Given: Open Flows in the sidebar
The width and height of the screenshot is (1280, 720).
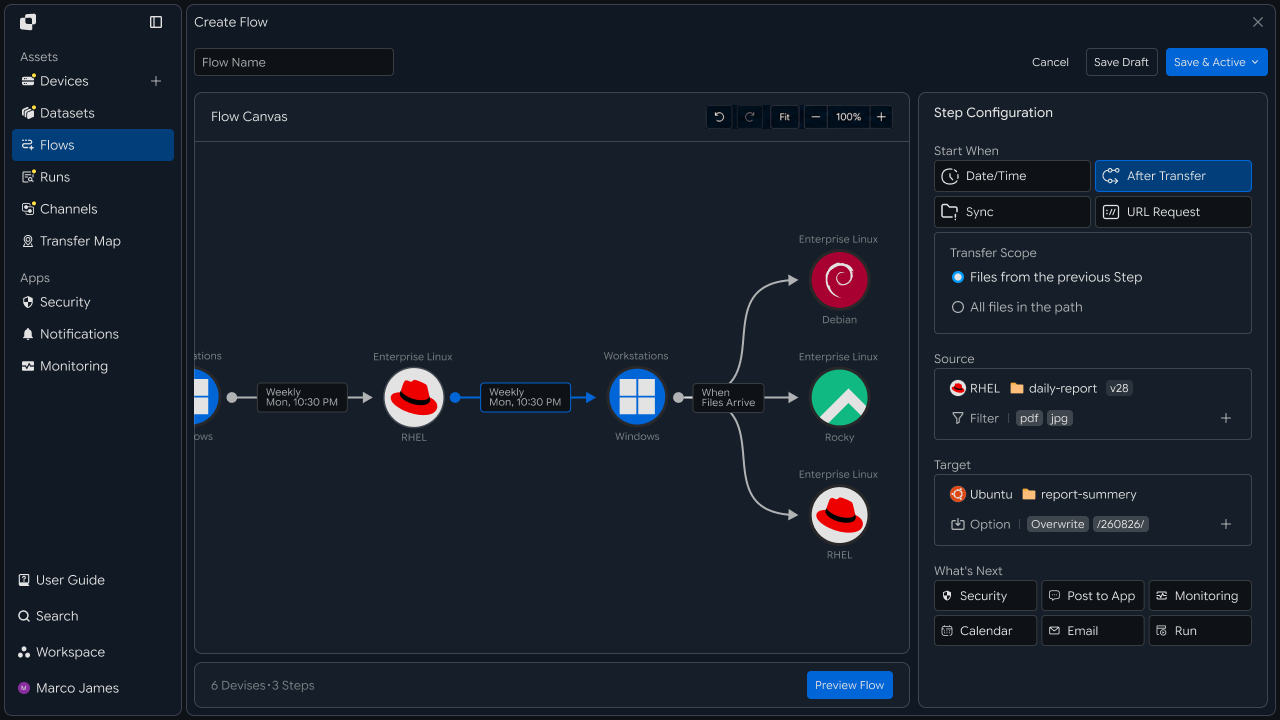Looking at the screenshot, I should [x=93, y=145].
